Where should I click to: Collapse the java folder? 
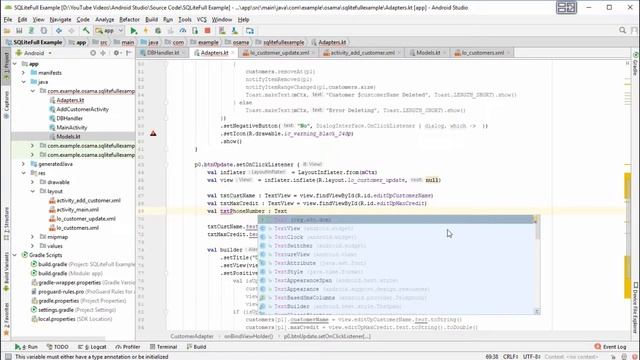coord(23,82)
